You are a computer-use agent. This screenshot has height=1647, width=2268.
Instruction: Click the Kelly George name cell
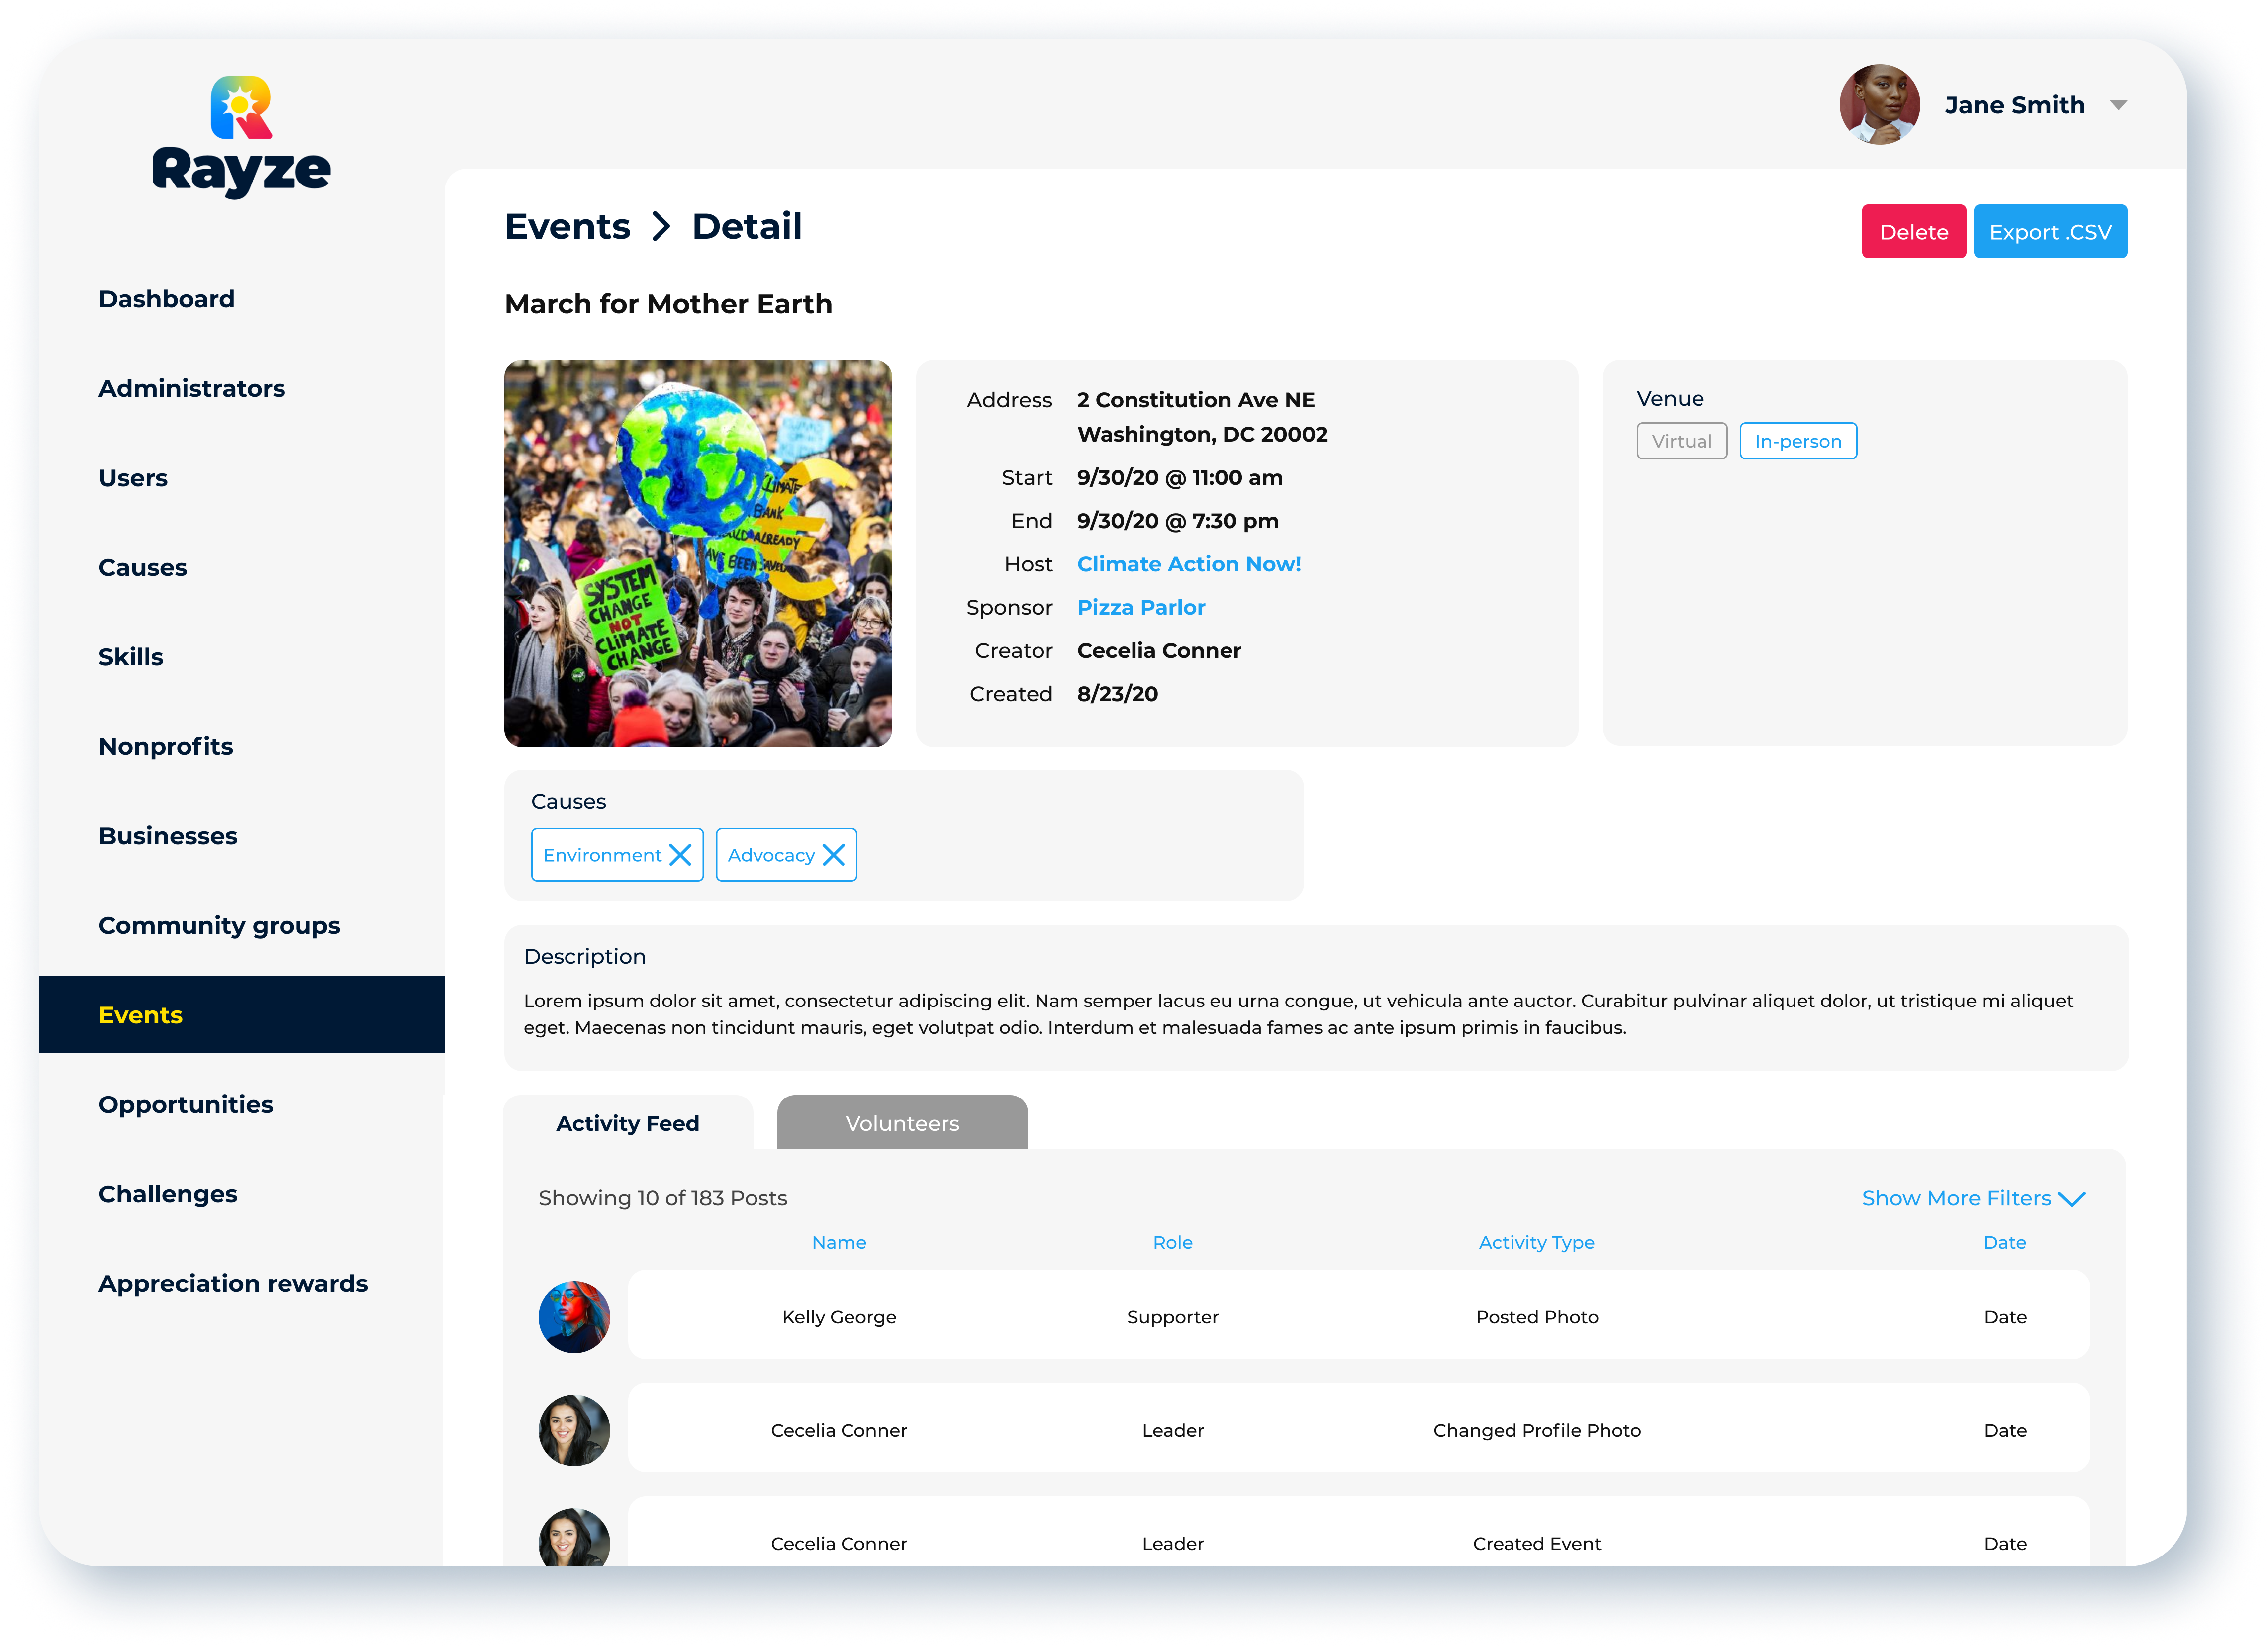pyautogui.click(x=839, y=1317)
